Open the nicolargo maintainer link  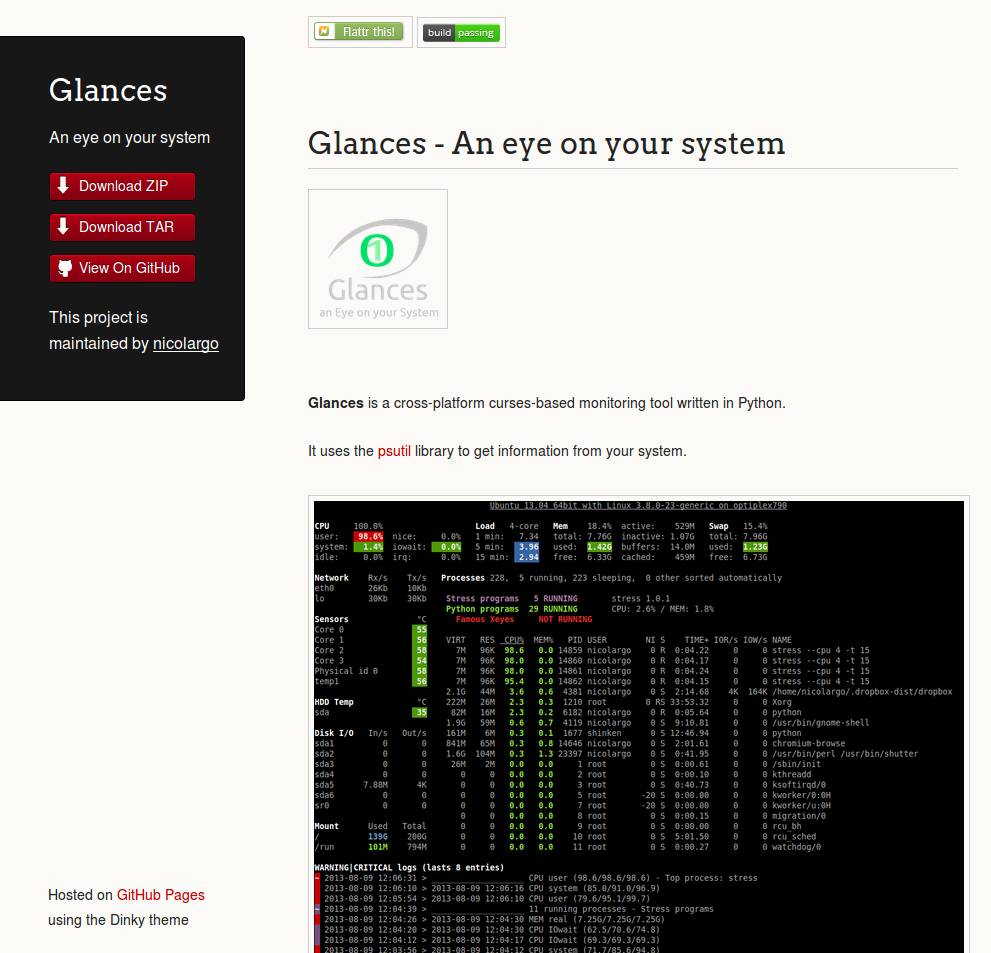point(186,344)
